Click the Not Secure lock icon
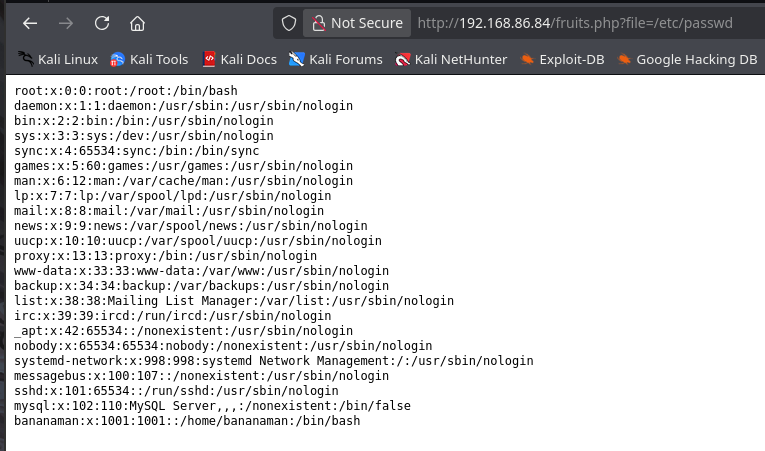This screenshot has height=451, width=765. click(x=319, y=23)
